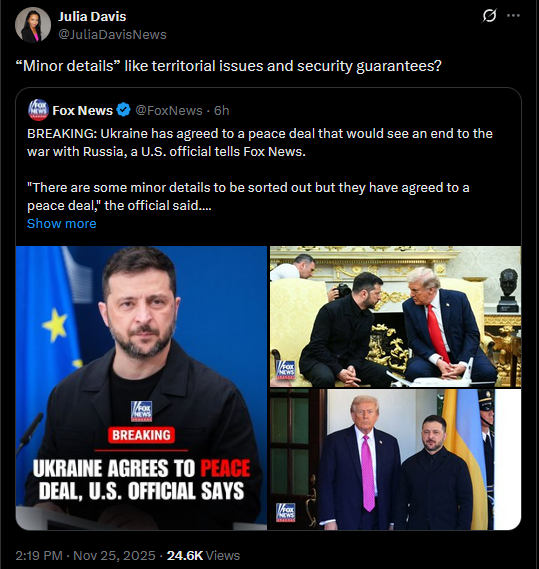View the 24.6K Views count

click(x=203, y=555)
